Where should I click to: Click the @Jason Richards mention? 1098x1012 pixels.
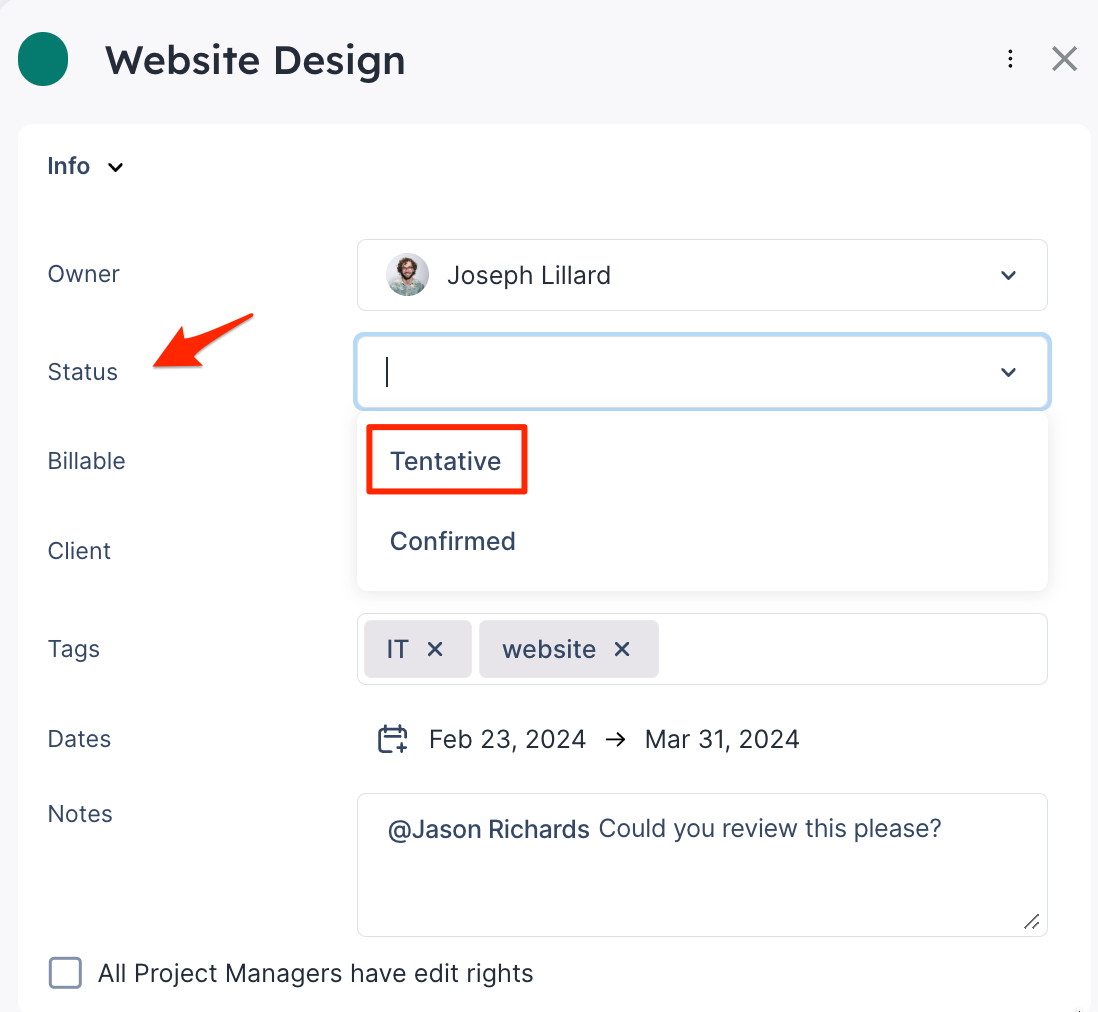pos(488,829)
